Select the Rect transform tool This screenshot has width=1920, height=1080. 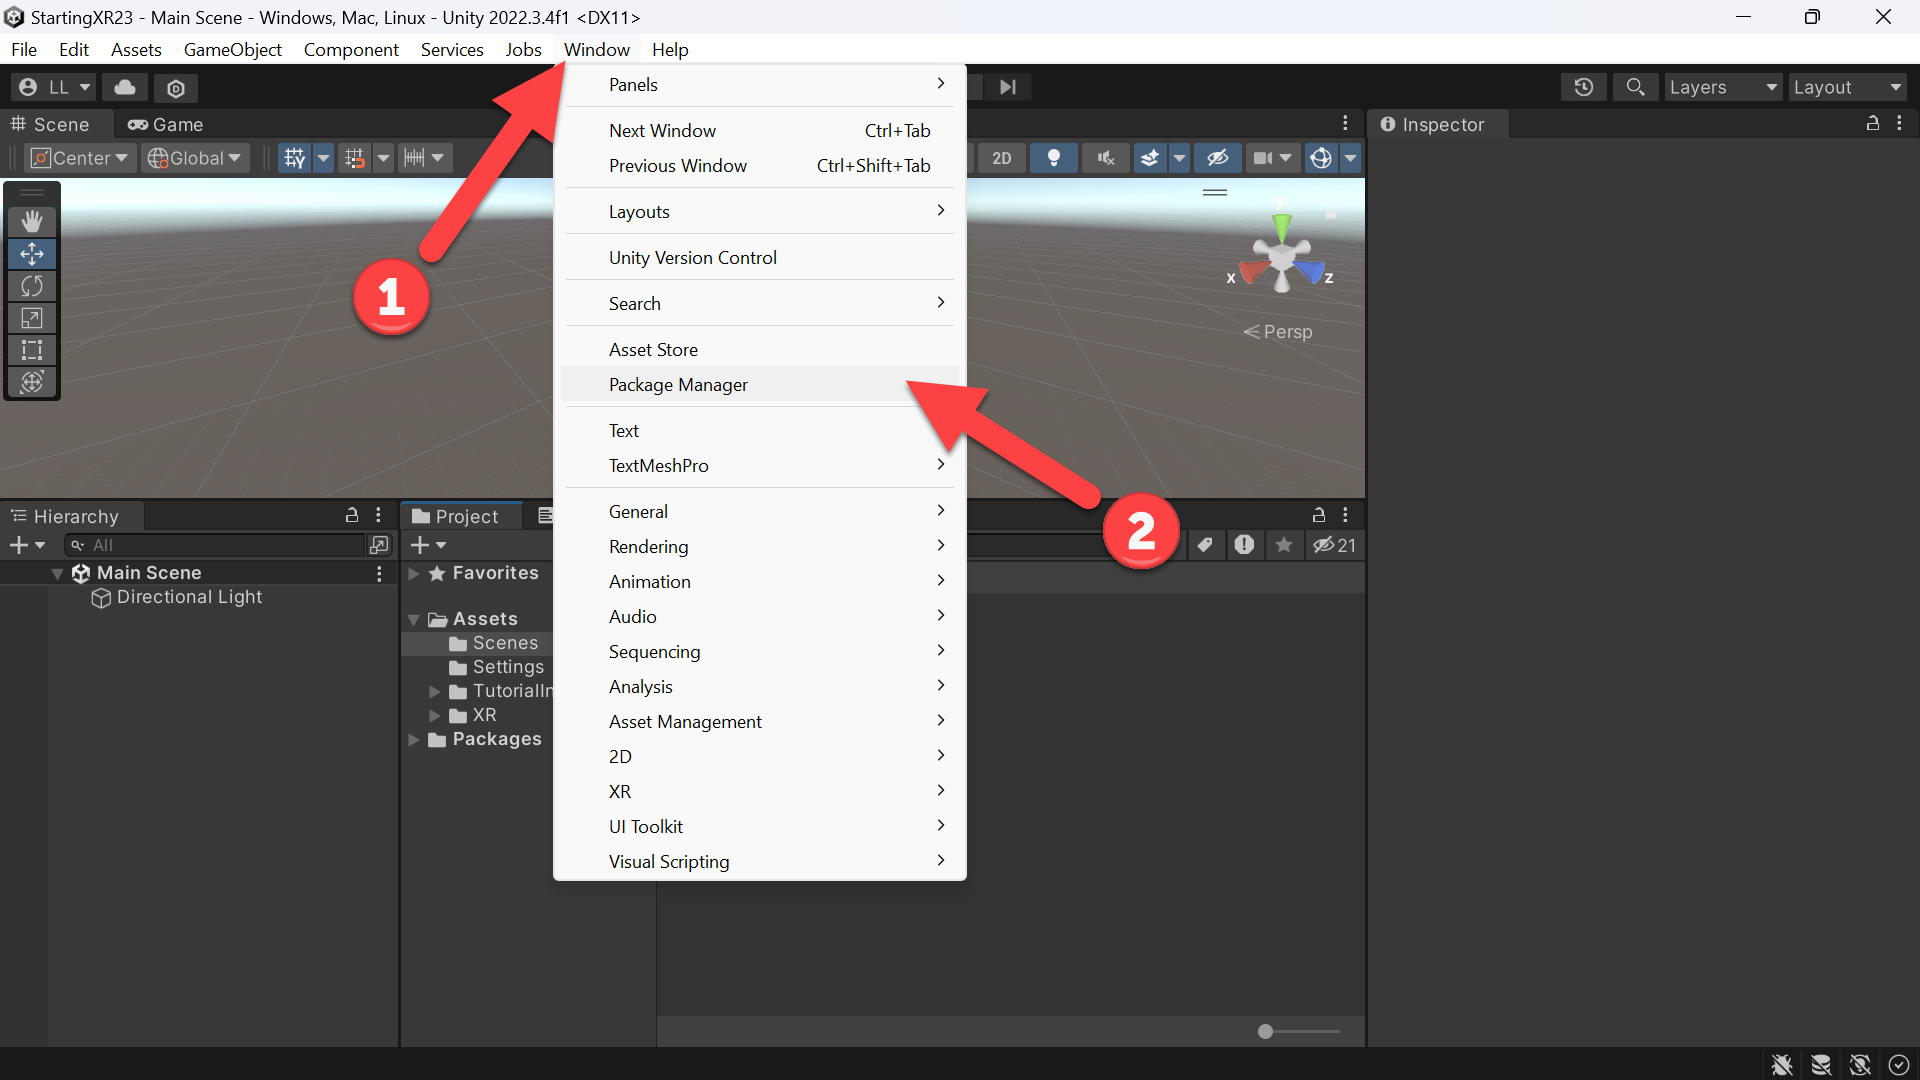[x=32, y=350]
